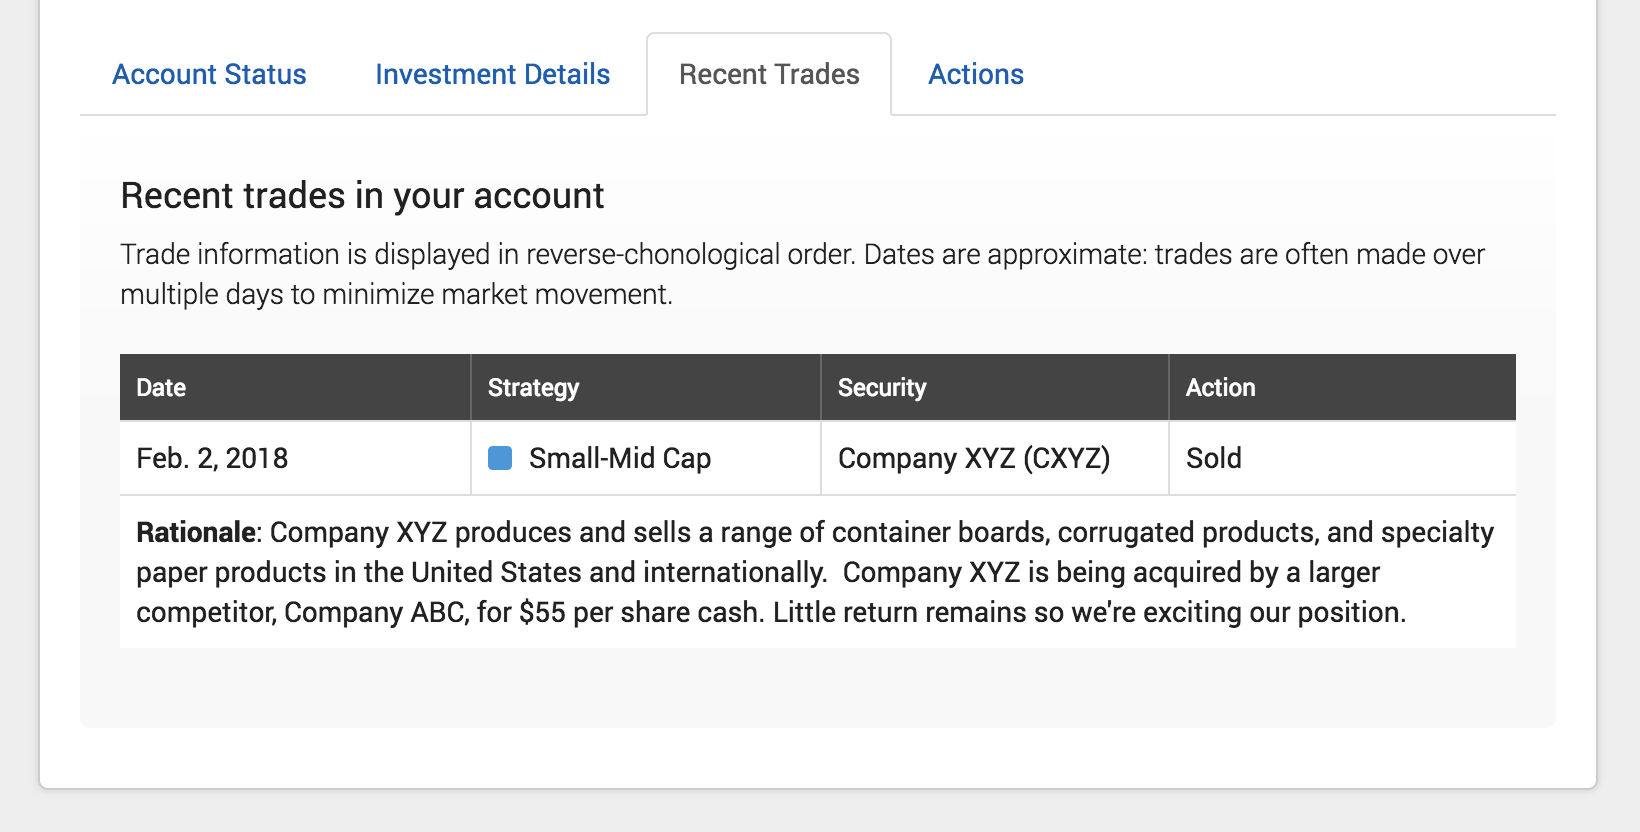Click the Date column header

(x=161, y=387)
